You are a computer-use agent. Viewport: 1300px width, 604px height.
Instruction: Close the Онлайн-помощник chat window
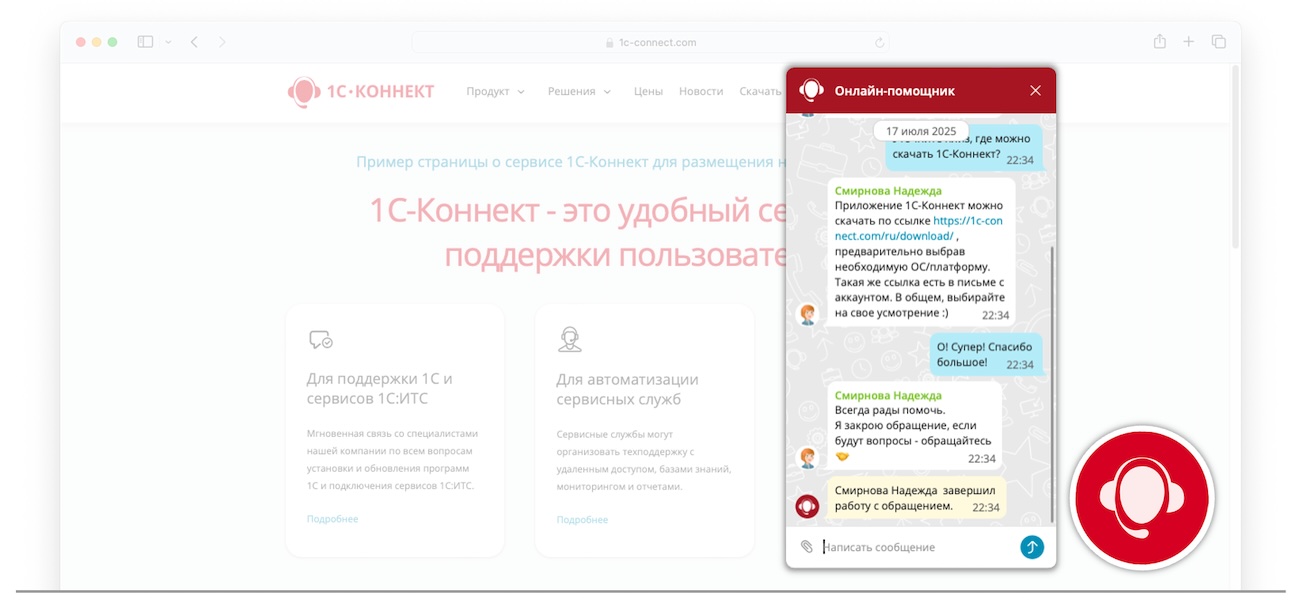[1035, 91]
